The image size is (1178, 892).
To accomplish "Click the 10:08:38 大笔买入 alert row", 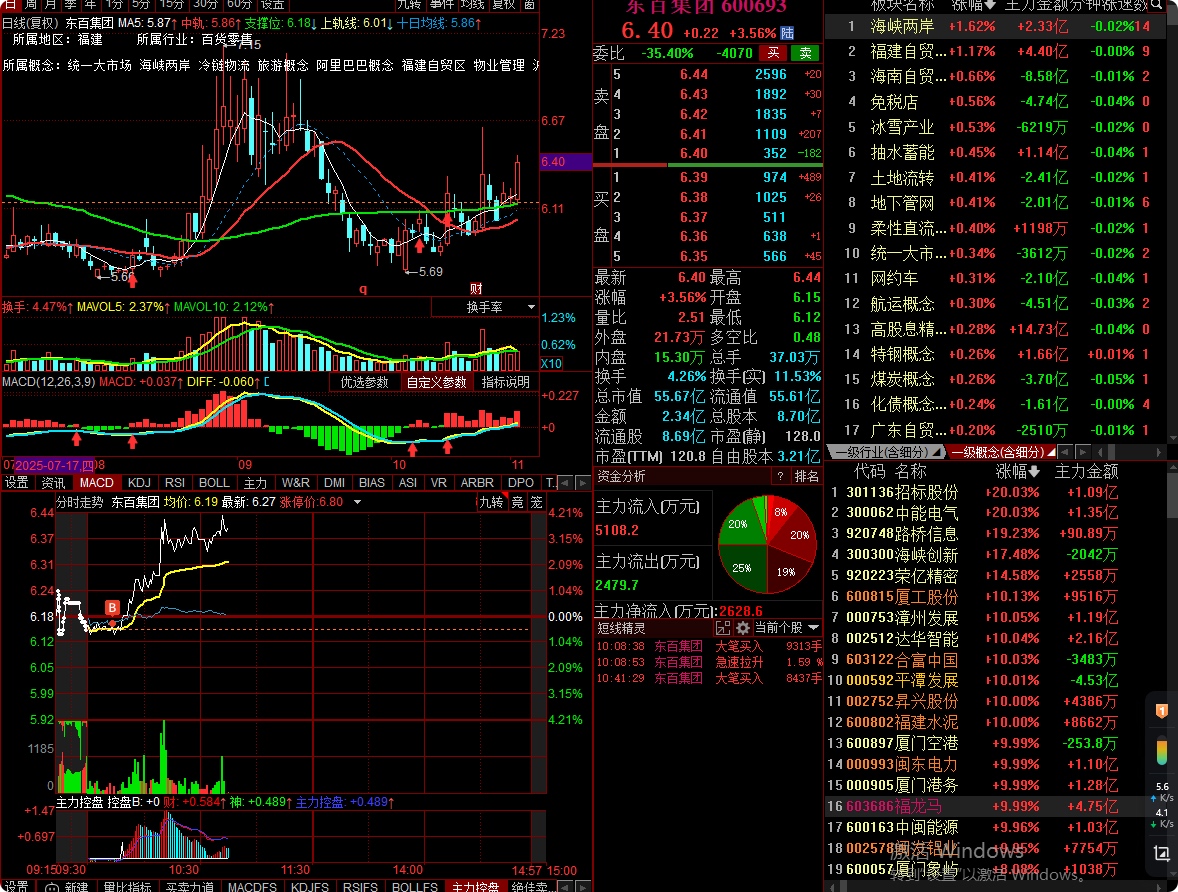I will click(x=708, y=646).
